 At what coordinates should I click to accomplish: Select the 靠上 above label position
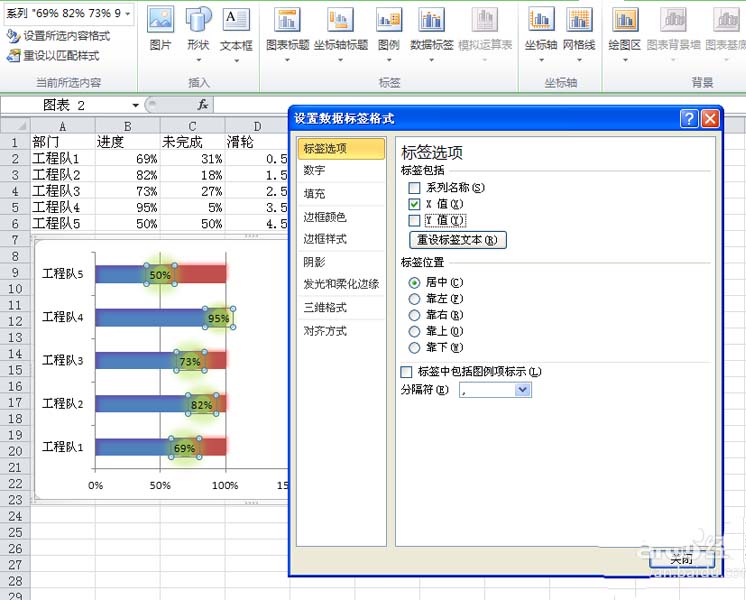414,331
